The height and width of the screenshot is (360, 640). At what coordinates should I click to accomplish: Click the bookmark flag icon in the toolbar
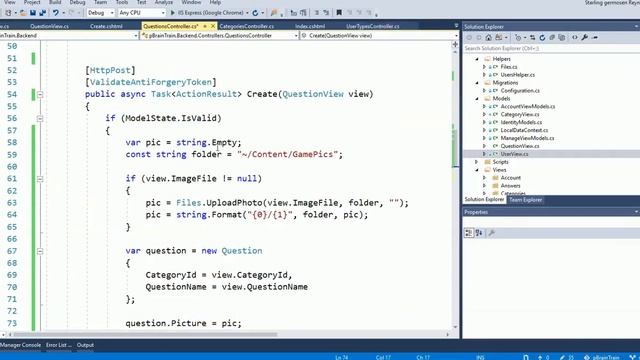click(x=339, y=13)
